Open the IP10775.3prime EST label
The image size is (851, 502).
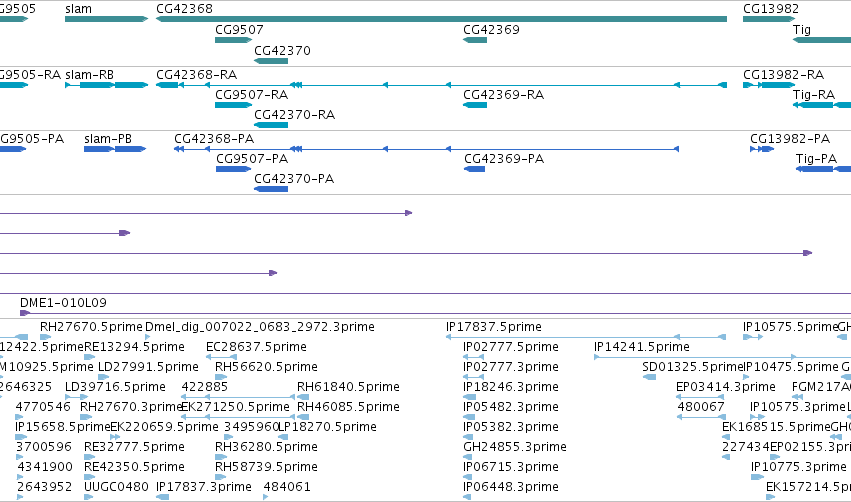click(x=799, y=467)
